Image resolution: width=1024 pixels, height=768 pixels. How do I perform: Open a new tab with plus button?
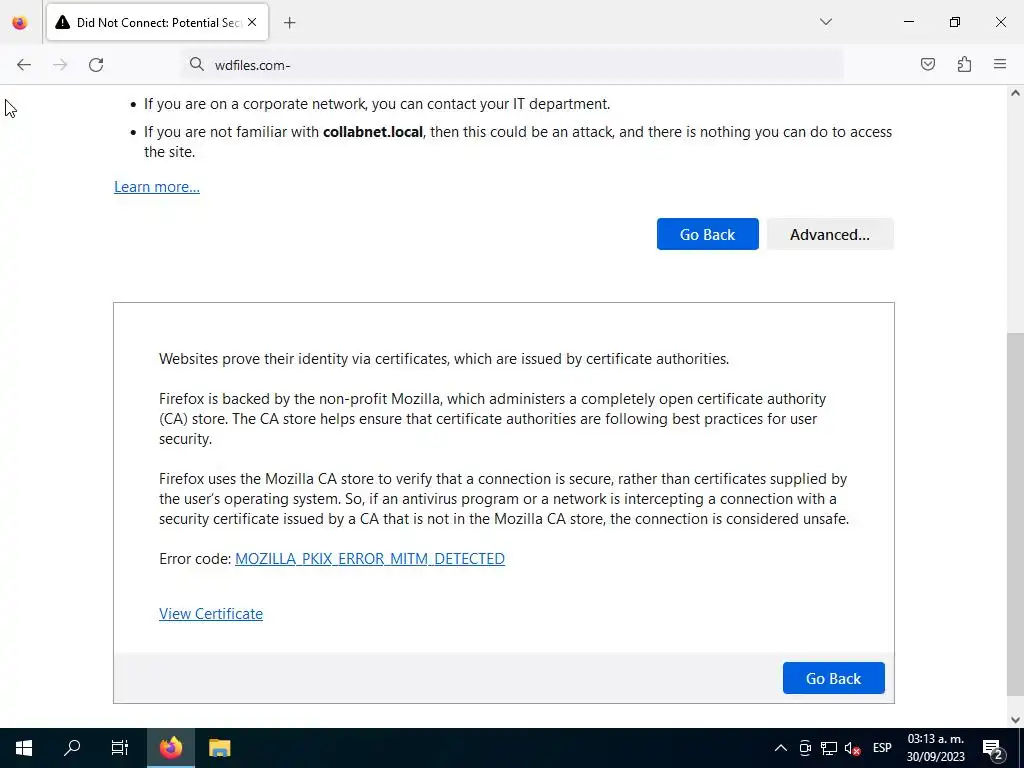pyautogui.click(x=289, y=23)
